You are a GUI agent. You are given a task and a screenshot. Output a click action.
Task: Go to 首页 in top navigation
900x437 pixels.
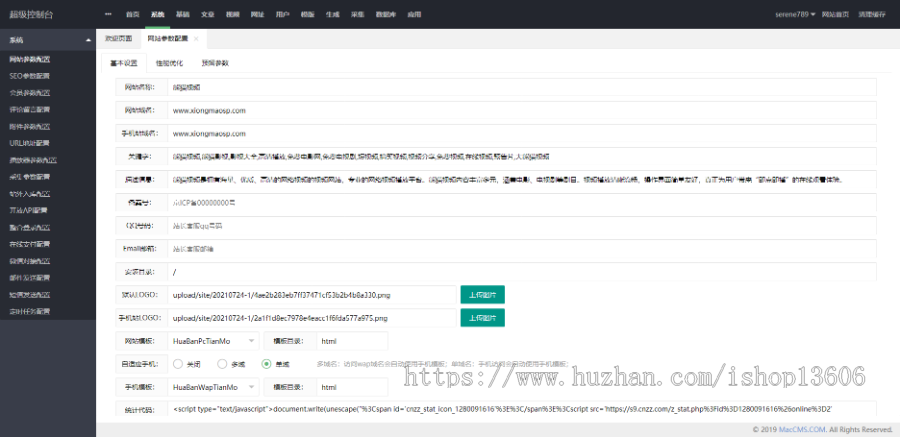coord(133,14)
